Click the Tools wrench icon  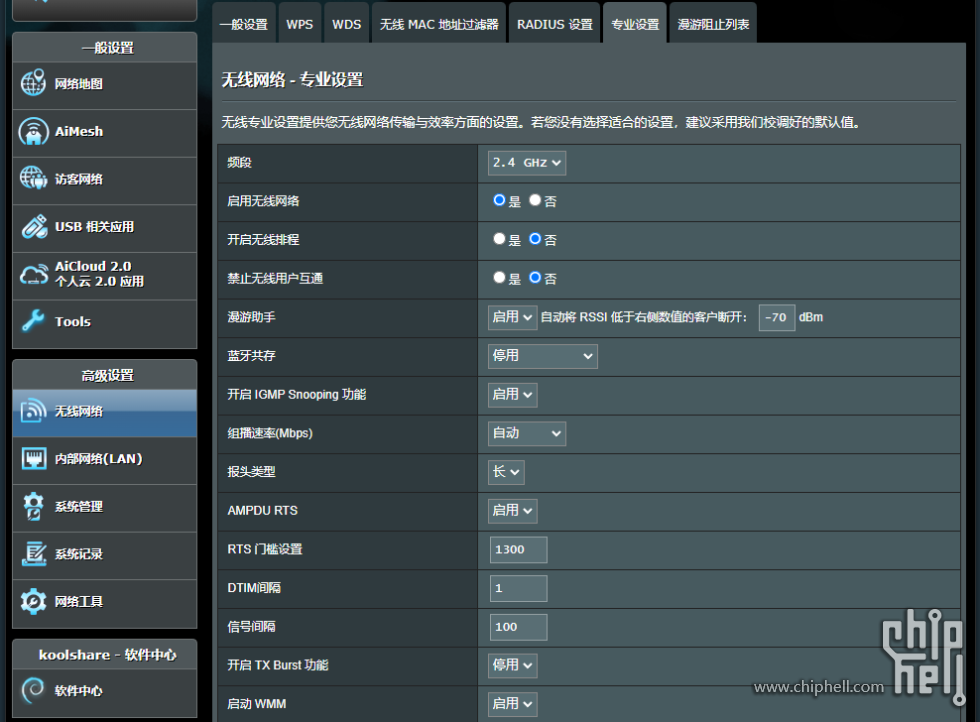[x=33, y=321]
